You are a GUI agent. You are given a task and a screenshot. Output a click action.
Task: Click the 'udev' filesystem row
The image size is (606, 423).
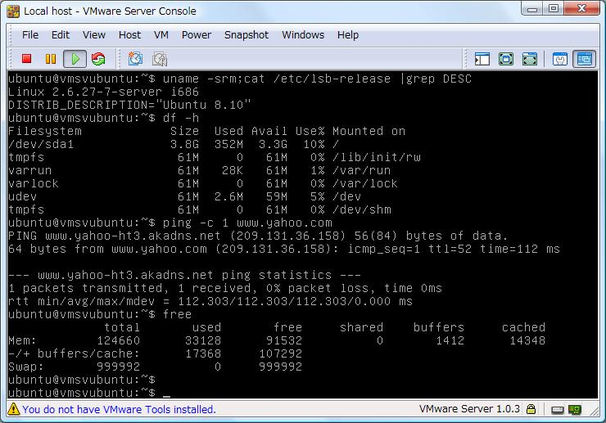pos(184,196)
